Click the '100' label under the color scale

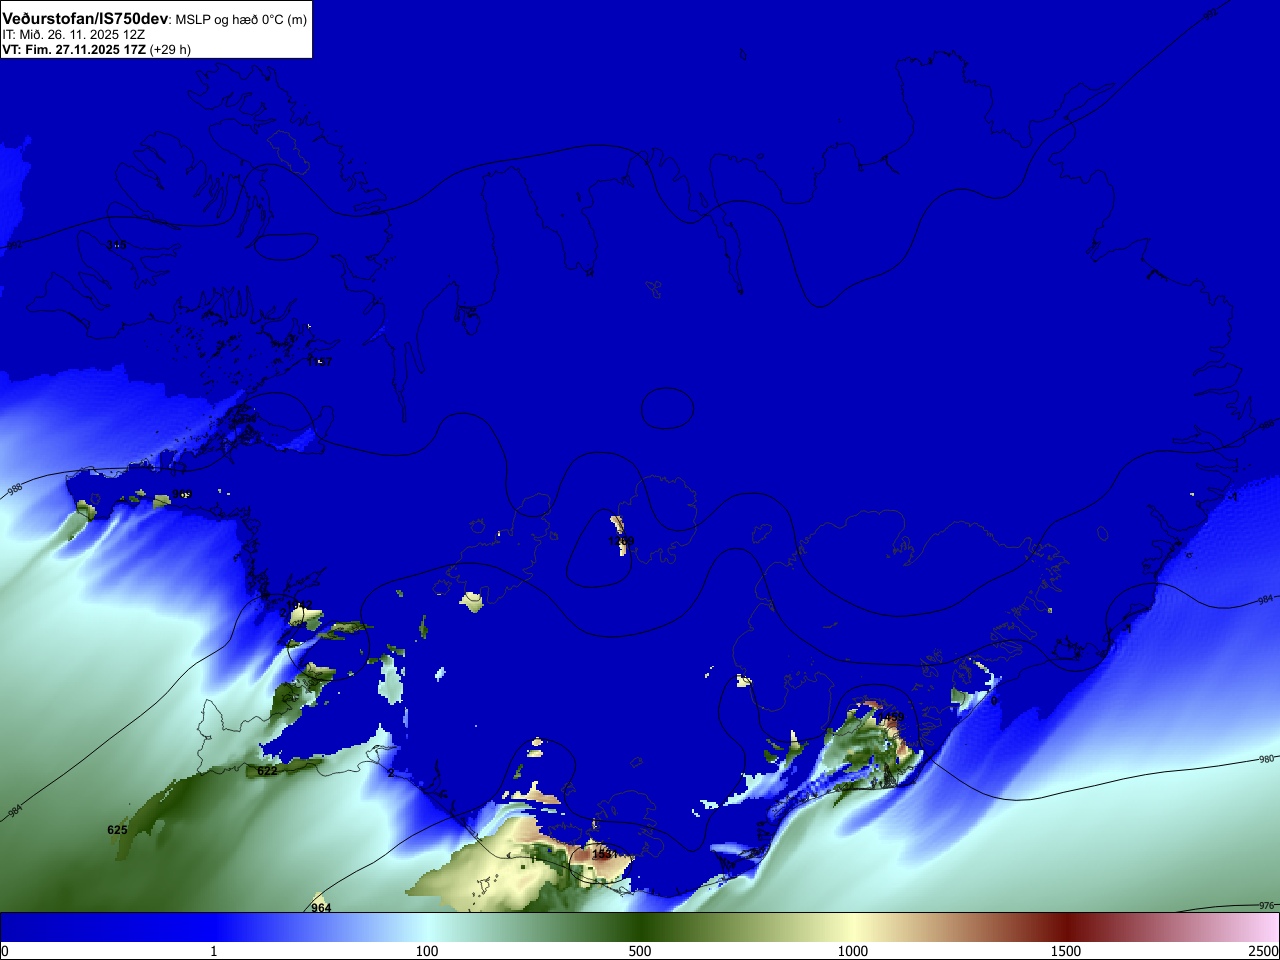point(427,951)
